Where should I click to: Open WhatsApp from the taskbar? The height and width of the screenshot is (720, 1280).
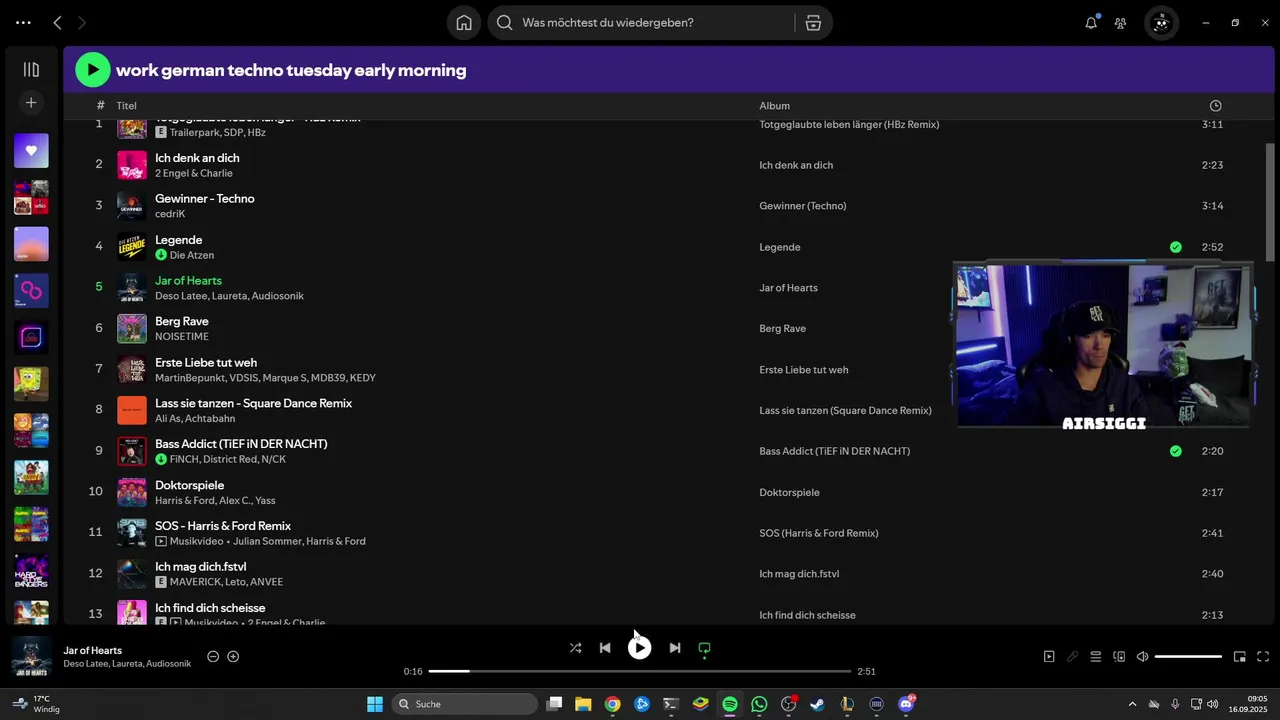[759, 704]
